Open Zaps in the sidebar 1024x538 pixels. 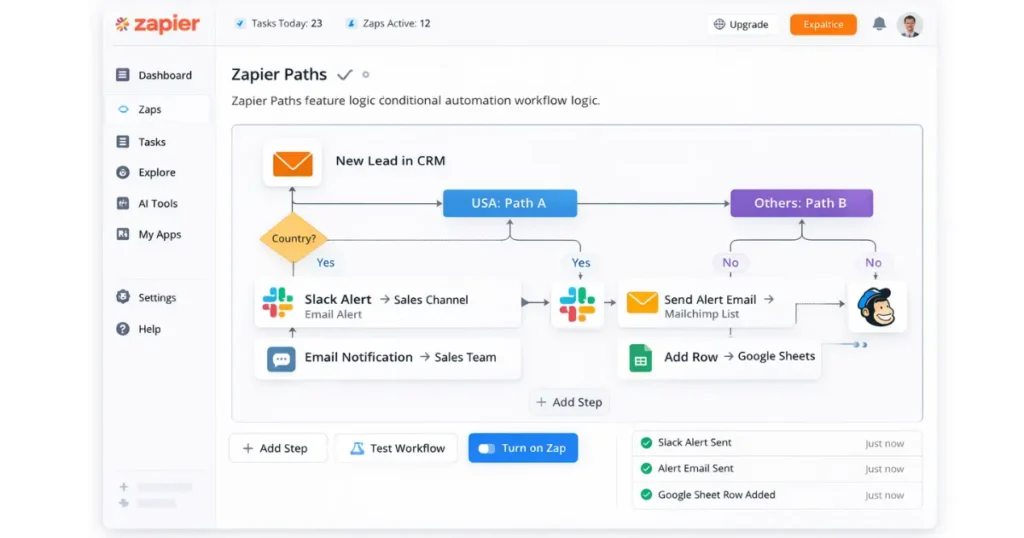[x=149, y=110]
